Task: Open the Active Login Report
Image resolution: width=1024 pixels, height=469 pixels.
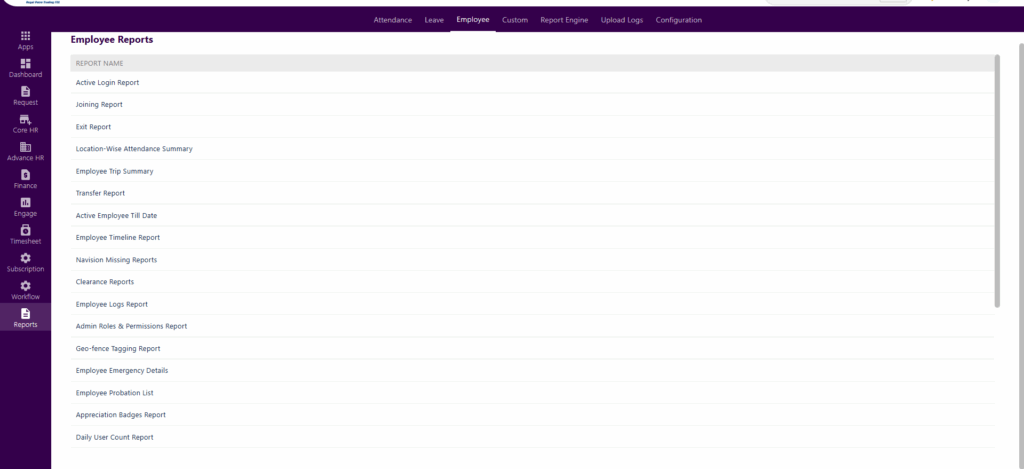Action: (107, 82)
